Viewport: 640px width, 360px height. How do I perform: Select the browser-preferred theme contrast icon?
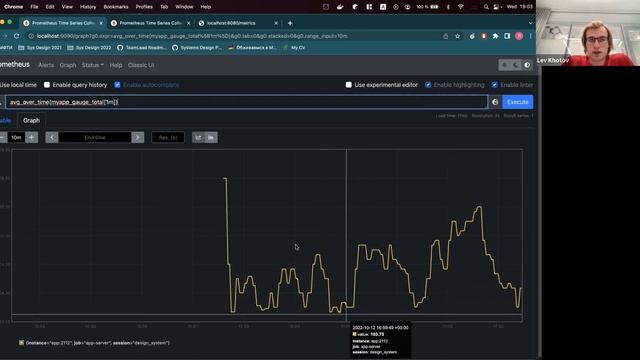[x=527, y=65]
